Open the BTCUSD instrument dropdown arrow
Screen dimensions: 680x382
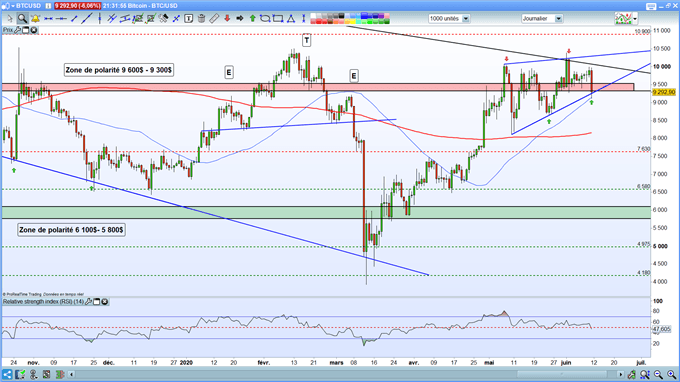click(x=13, y=6)
